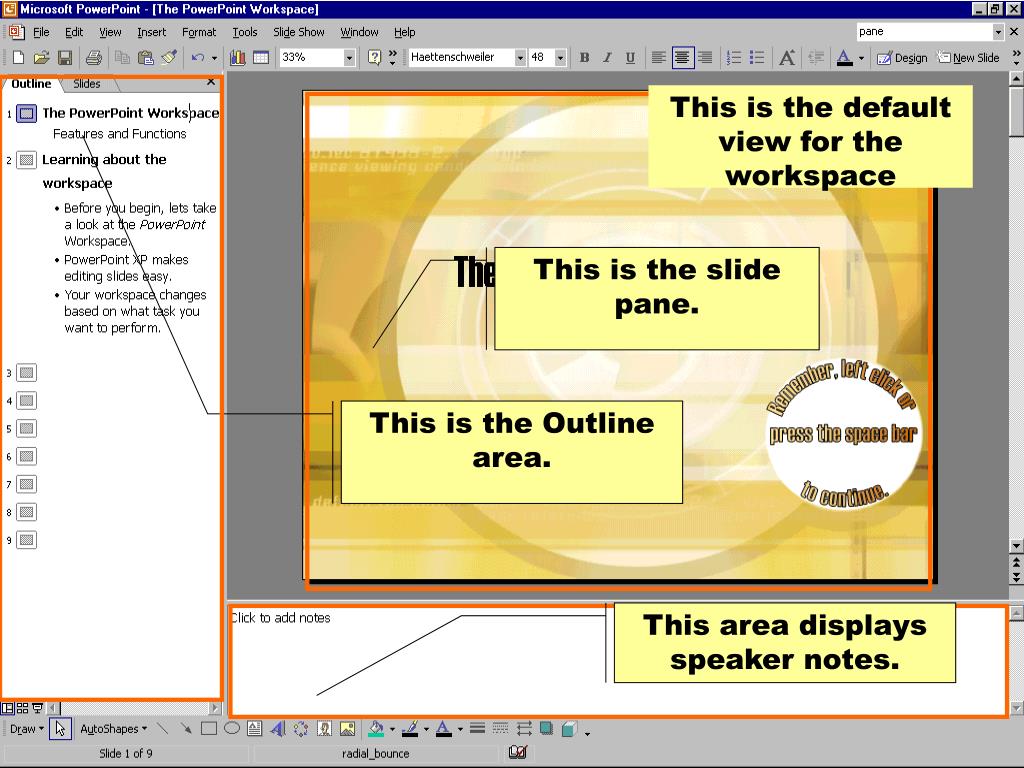Toggle Italic formatting

[607, 57]
